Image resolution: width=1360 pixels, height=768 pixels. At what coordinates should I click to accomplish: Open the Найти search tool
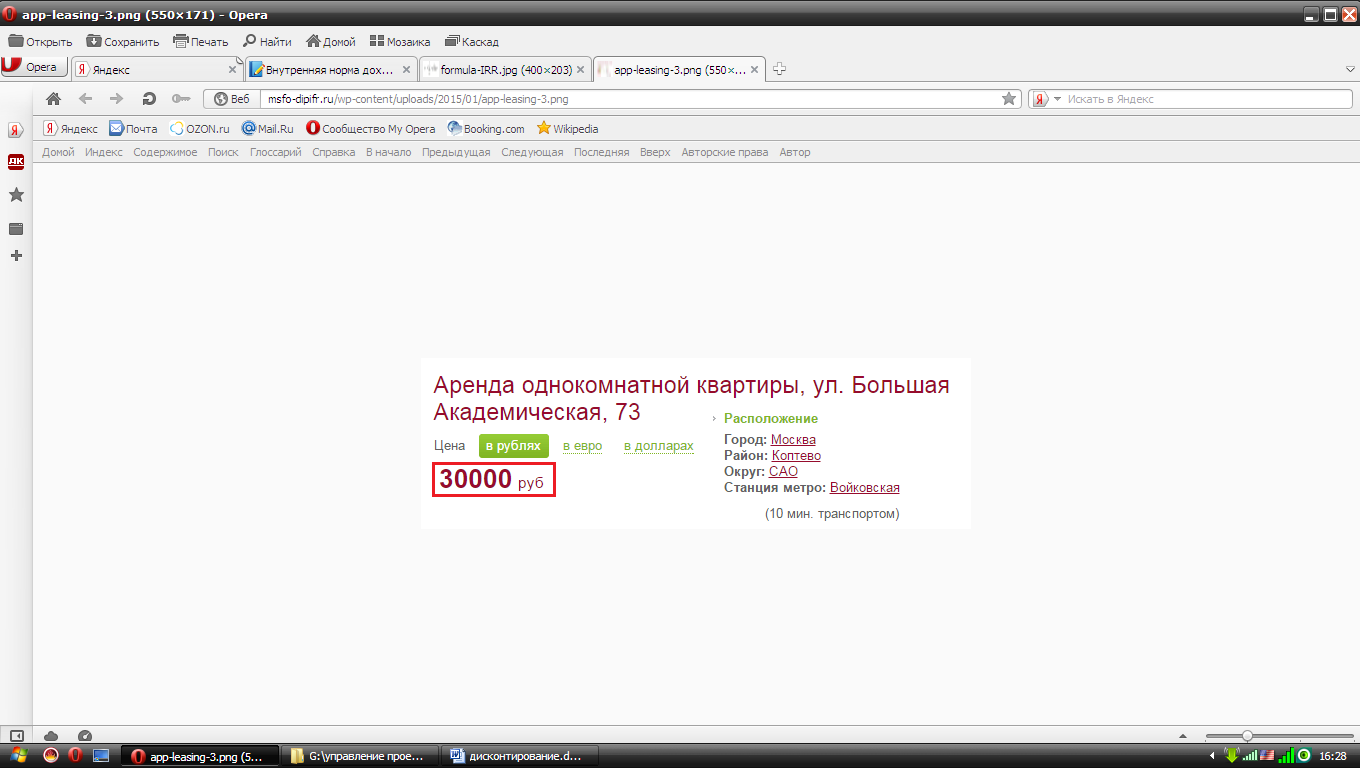267,42
